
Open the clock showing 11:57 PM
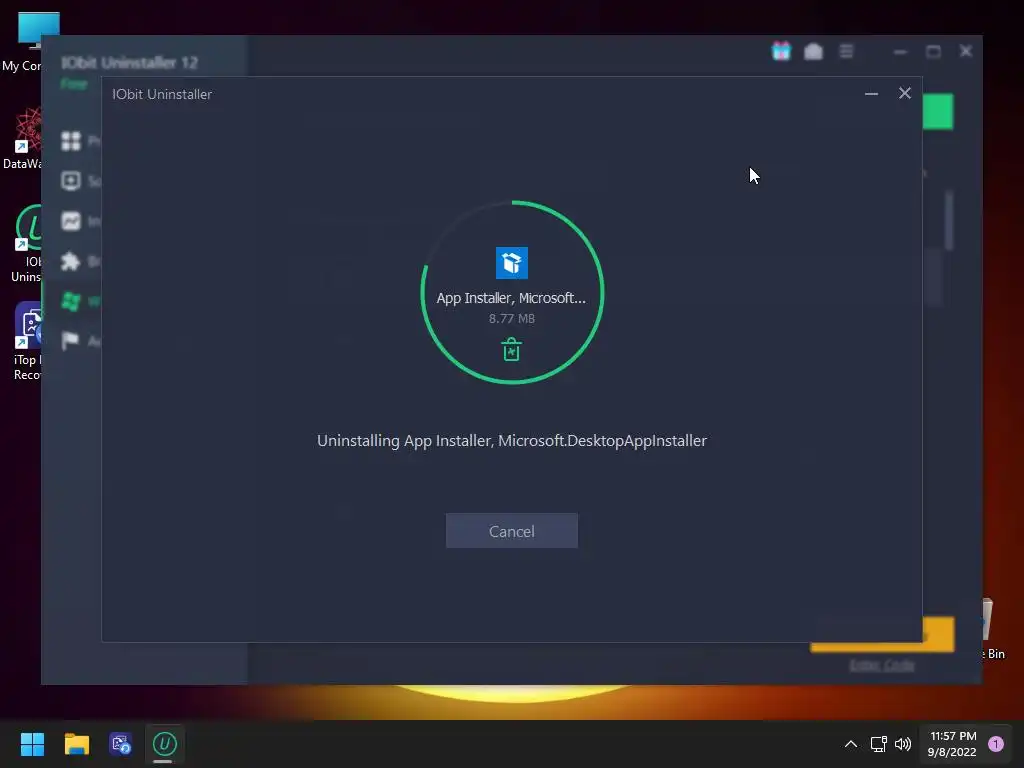pyautogui.click(x=952, y=744)
